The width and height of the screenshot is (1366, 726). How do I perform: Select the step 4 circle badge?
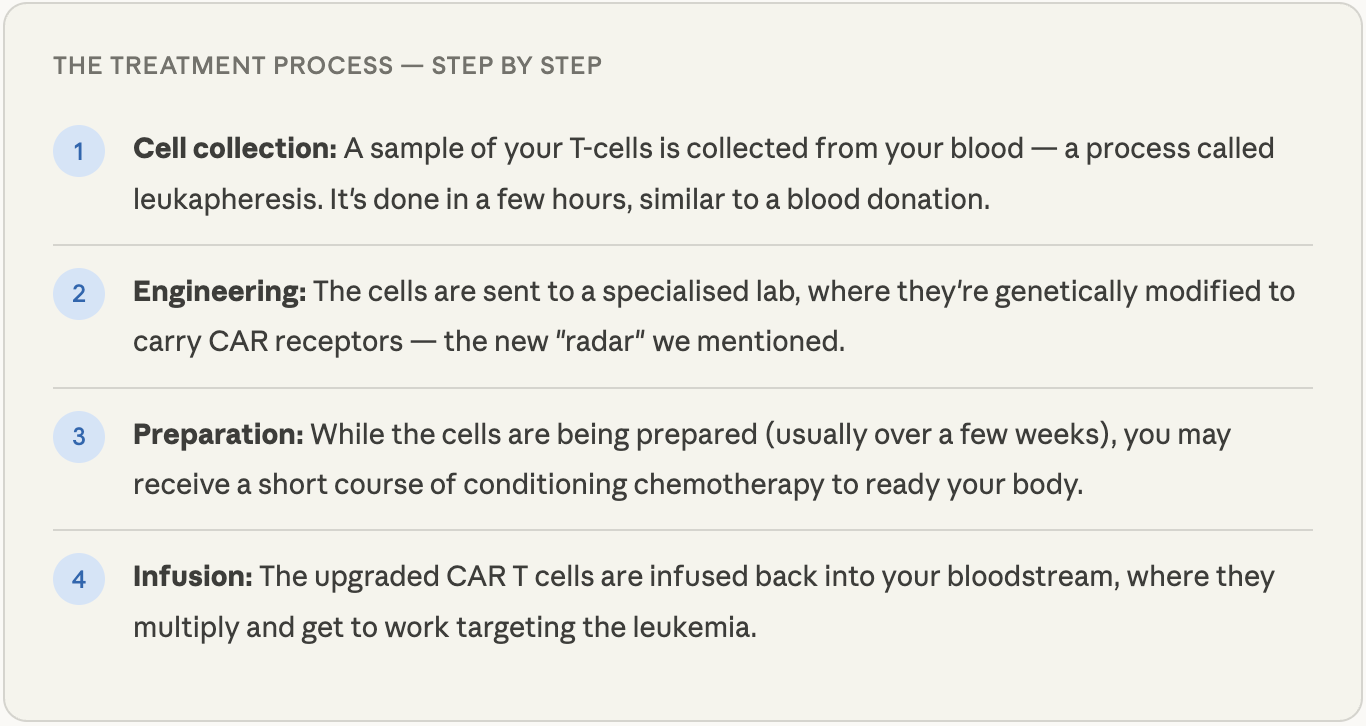tap(79, 580)
